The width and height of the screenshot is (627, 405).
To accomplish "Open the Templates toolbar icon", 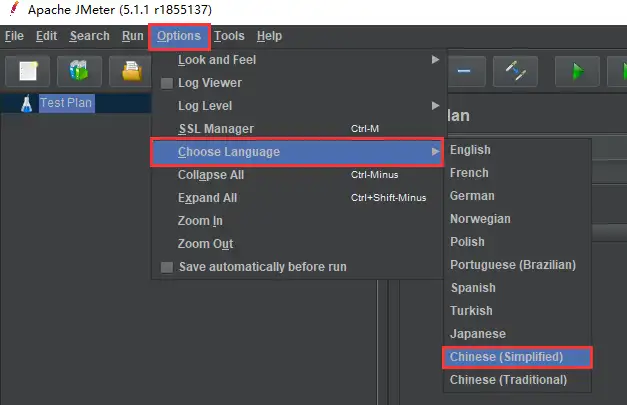I will click(x=79, y=72).
